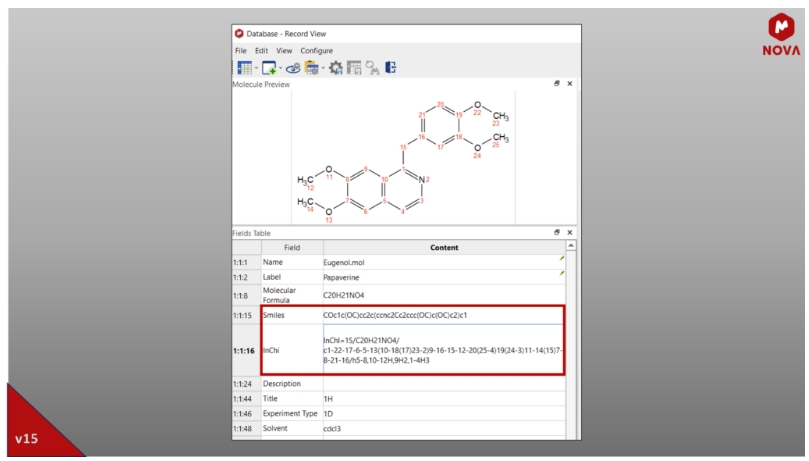This screenshot has height=461, width=809.
Task: Click the Smiles field label
Action: (273, 315)
